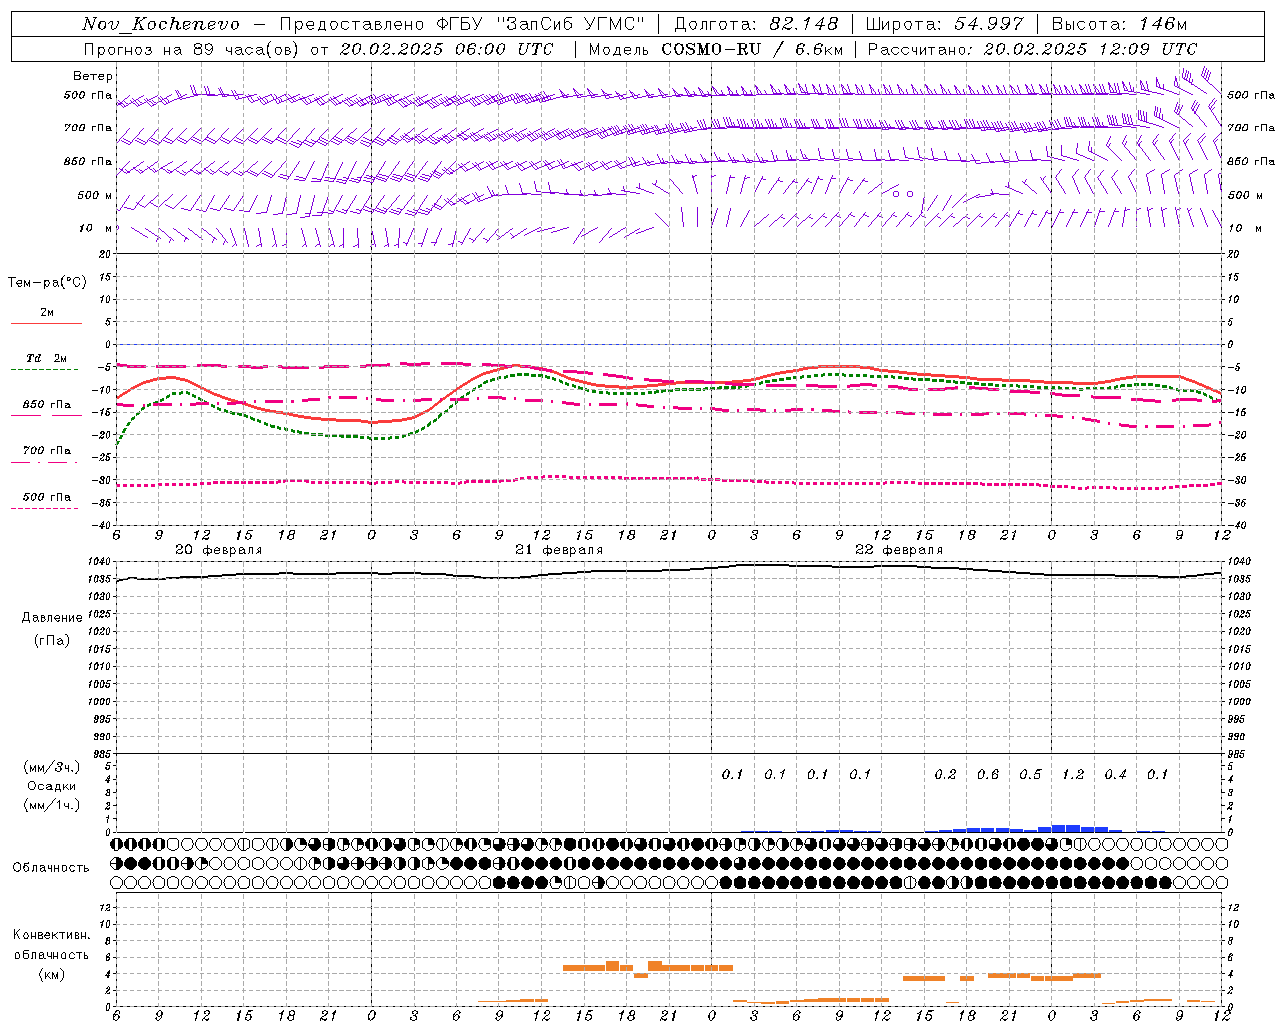
Task: Click the 1.2 precipitation amount value
Action: tap(1073, 775)
